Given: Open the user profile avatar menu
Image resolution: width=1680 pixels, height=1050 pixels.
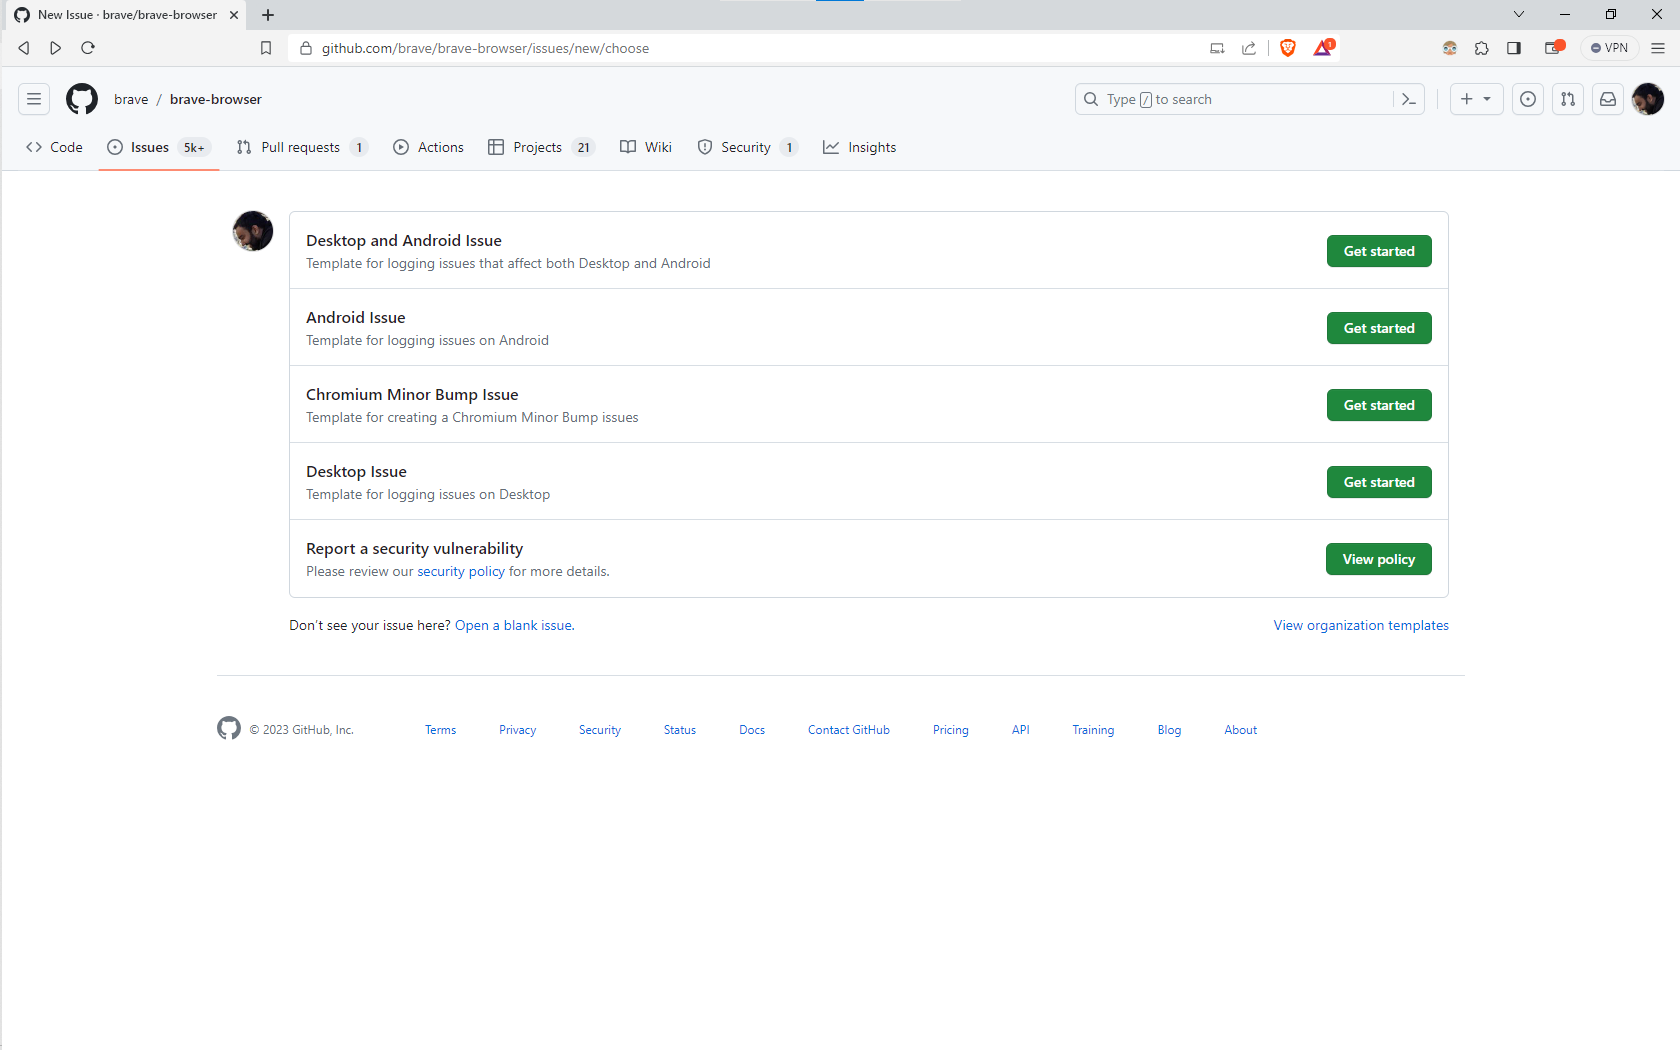Looking at the screenshot, I should coord(1648,99).
